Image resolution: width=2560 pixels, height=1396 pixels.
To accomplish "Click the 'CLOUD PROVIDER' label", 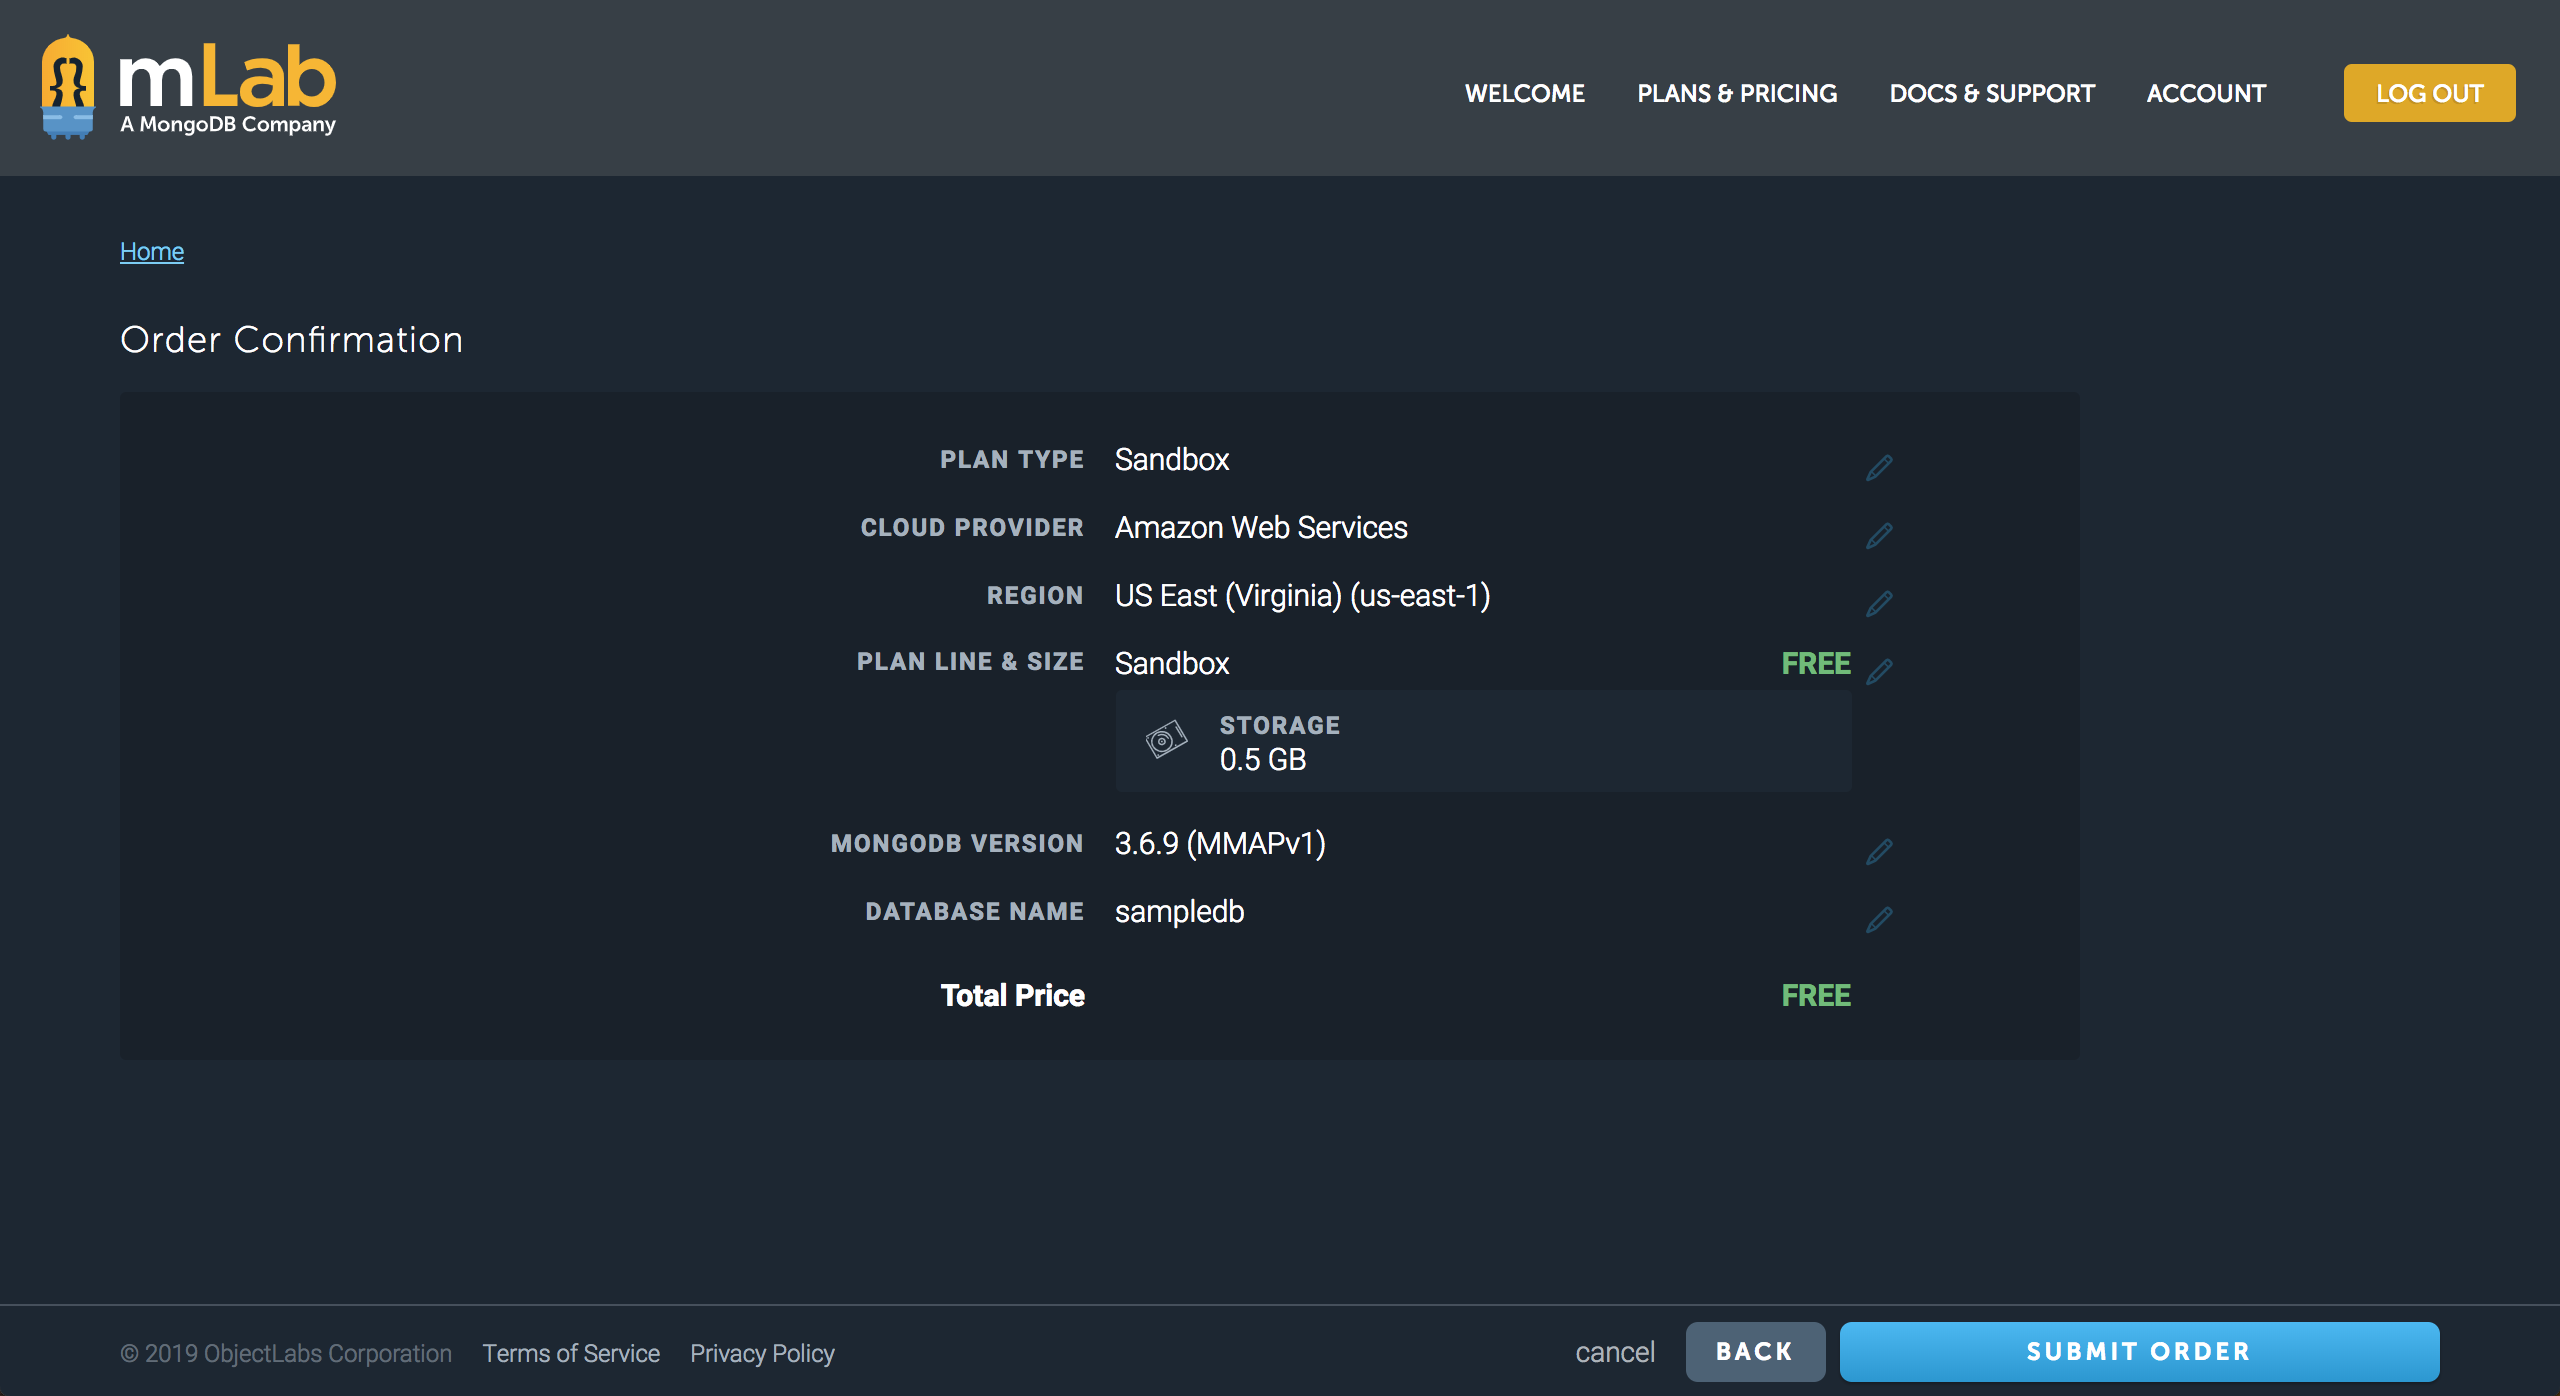I will click(972, 527).
